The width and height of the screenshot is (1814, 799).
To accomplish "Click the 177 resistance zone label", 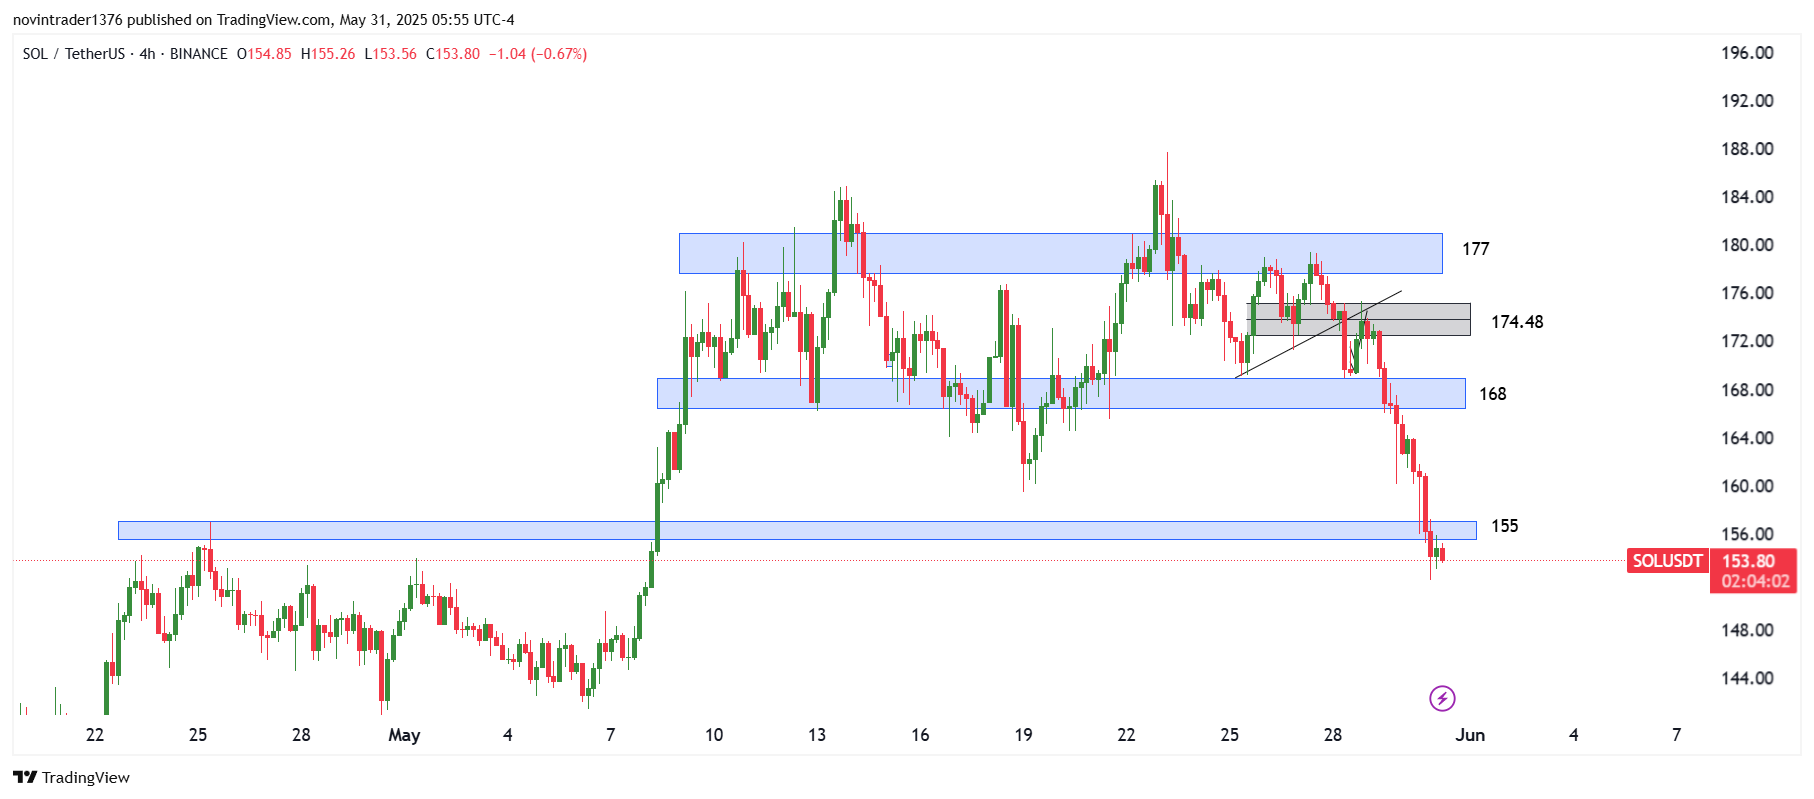I will pyautogui.click(x=1476, y=249).
